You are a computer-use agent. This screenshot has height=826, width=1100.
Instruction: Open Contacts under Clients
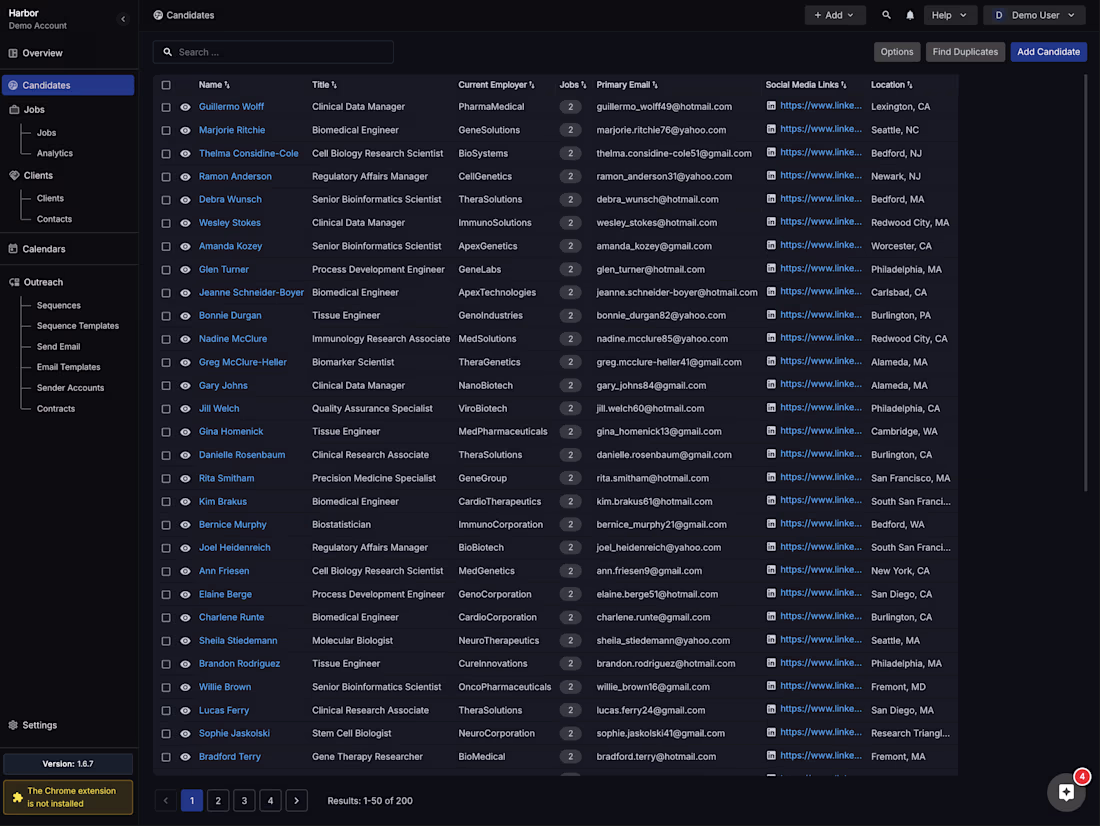tap(54, 219)
